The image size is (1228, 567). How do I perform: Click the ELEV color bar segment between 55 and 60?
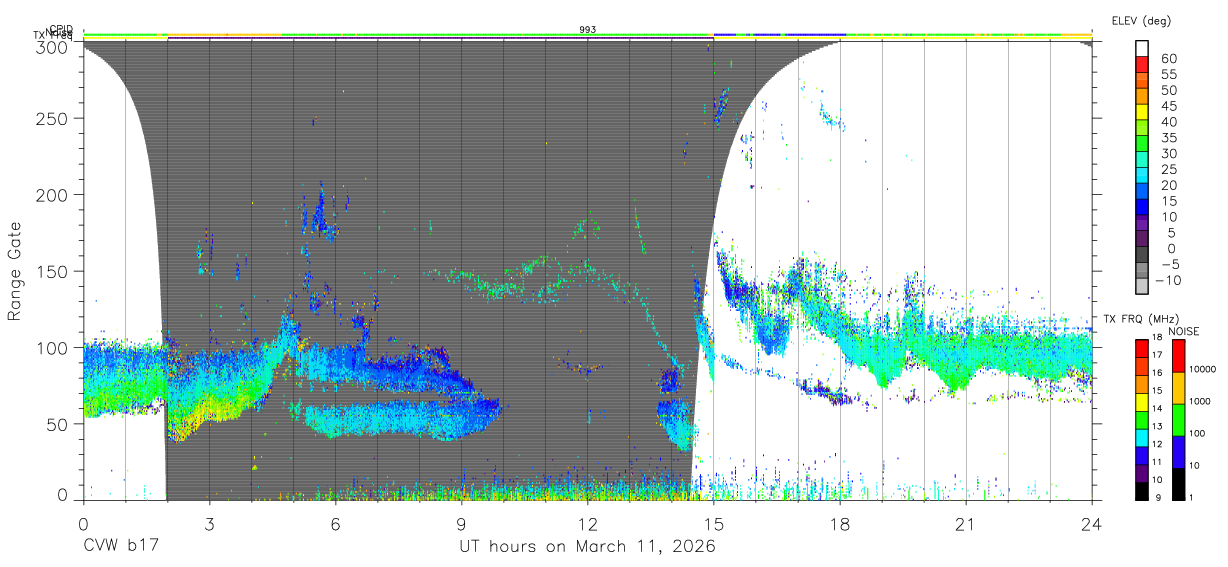(x=1142, y=65)
